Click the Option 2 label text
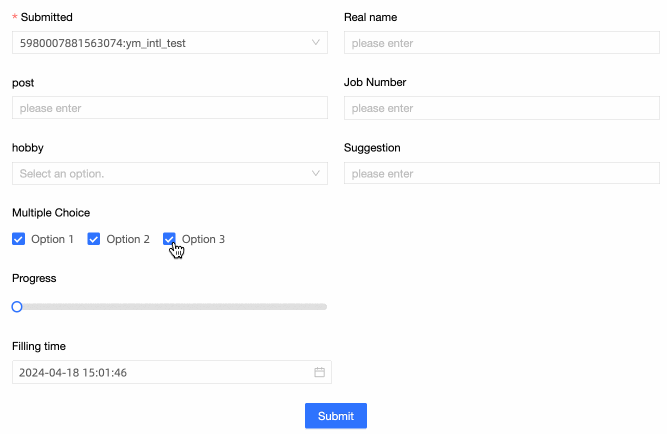The height and width of the screenshot is (434, 667). tap(128, 239)
